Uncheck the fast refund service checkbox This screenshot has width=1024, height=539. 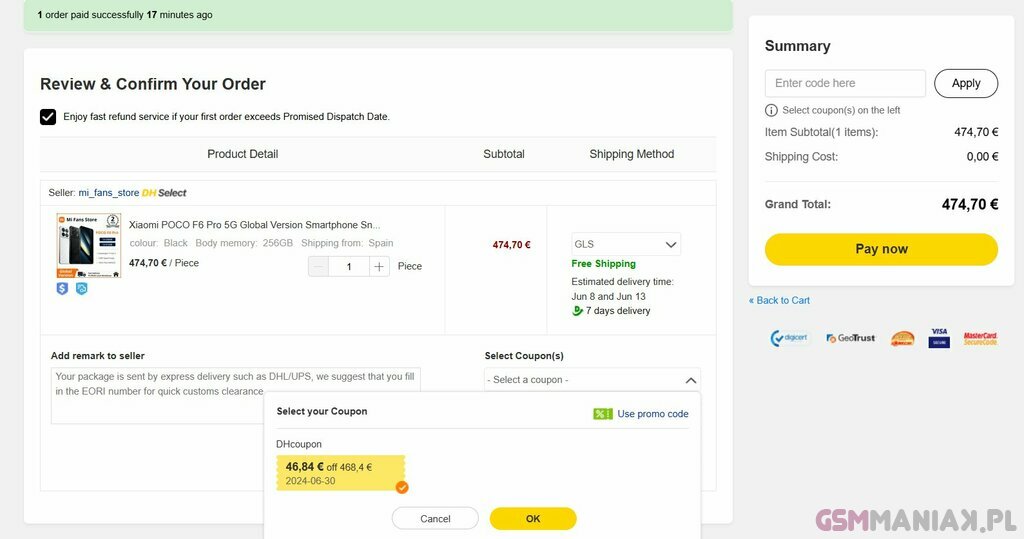[x=48, y=117]
